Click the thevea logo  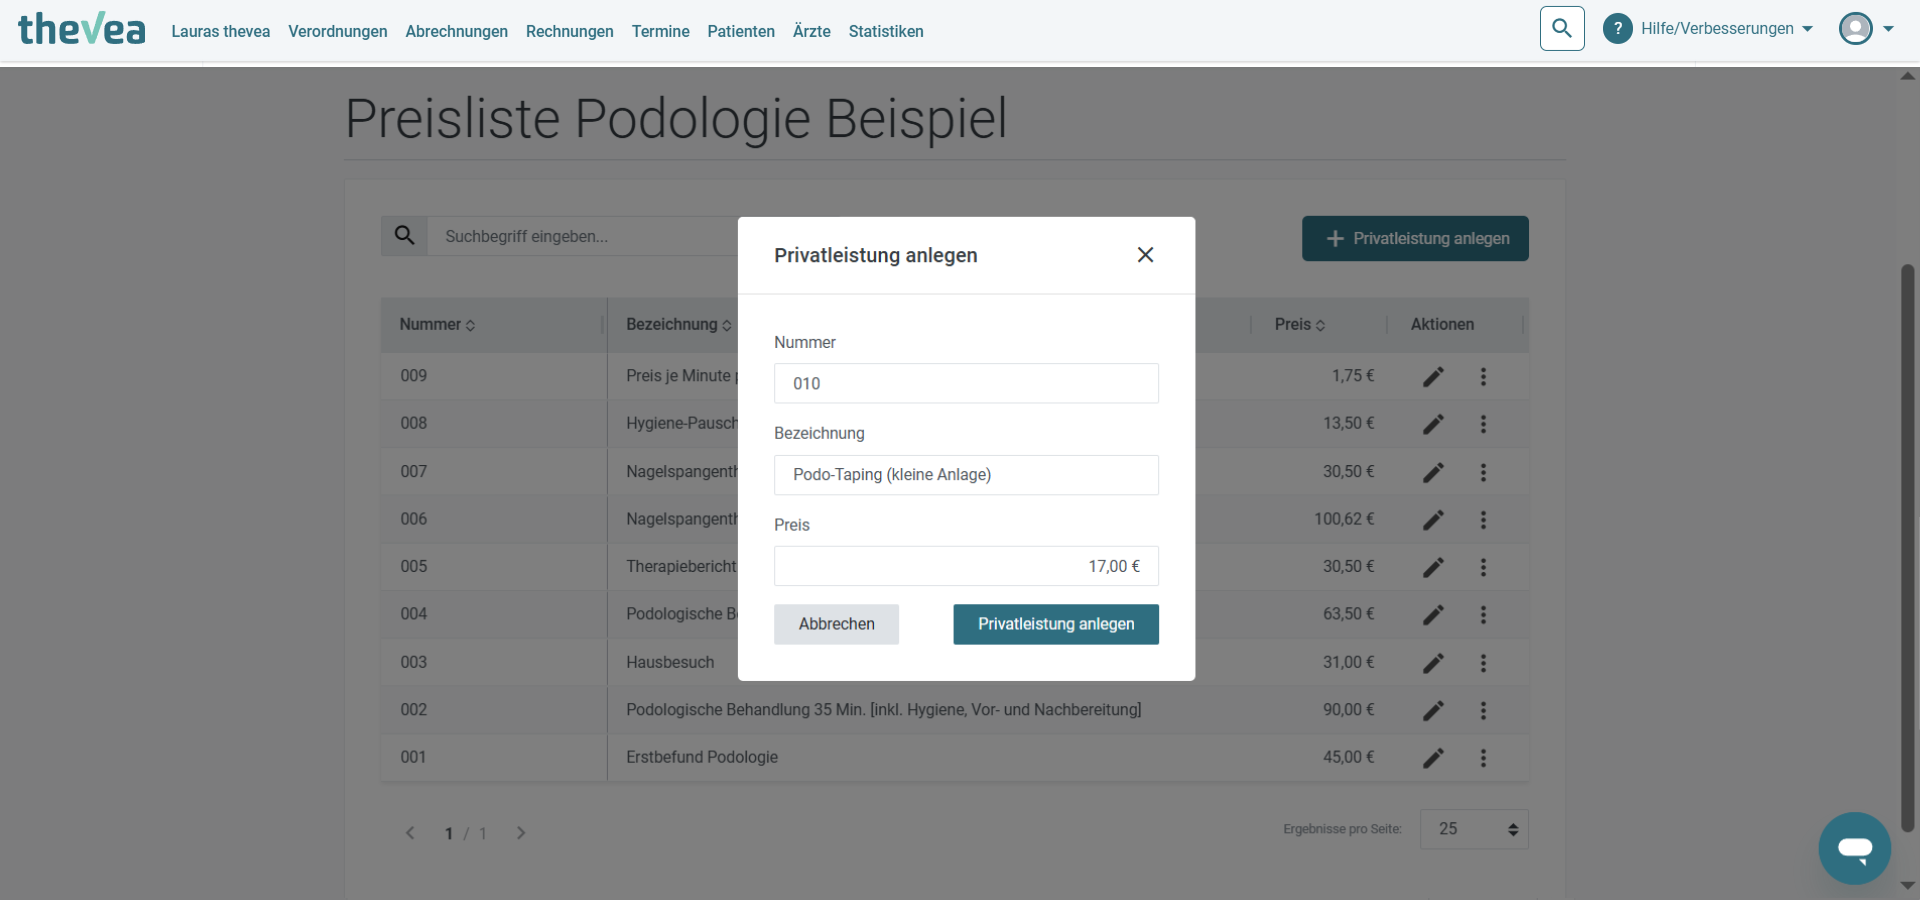[82, 30]
